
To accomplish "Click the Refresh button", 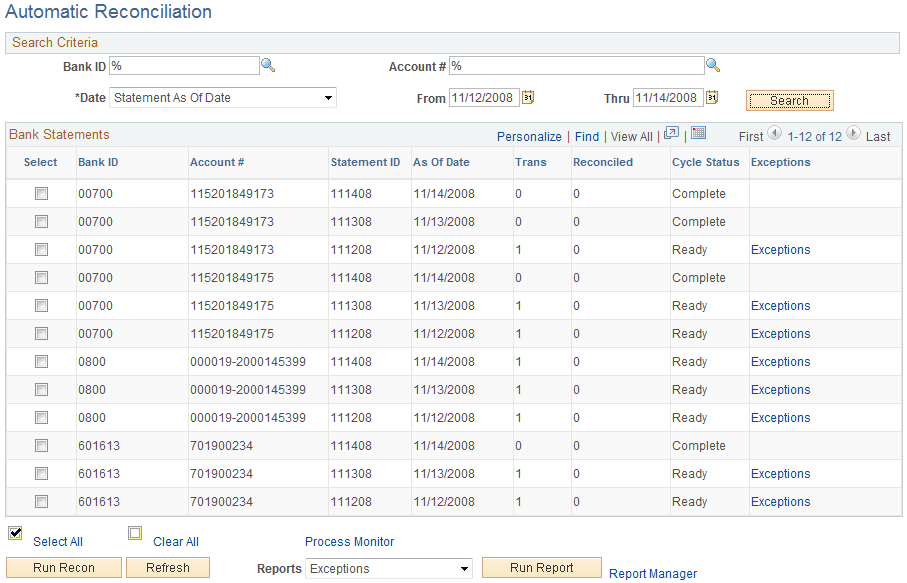I will [x=167, y=568].
